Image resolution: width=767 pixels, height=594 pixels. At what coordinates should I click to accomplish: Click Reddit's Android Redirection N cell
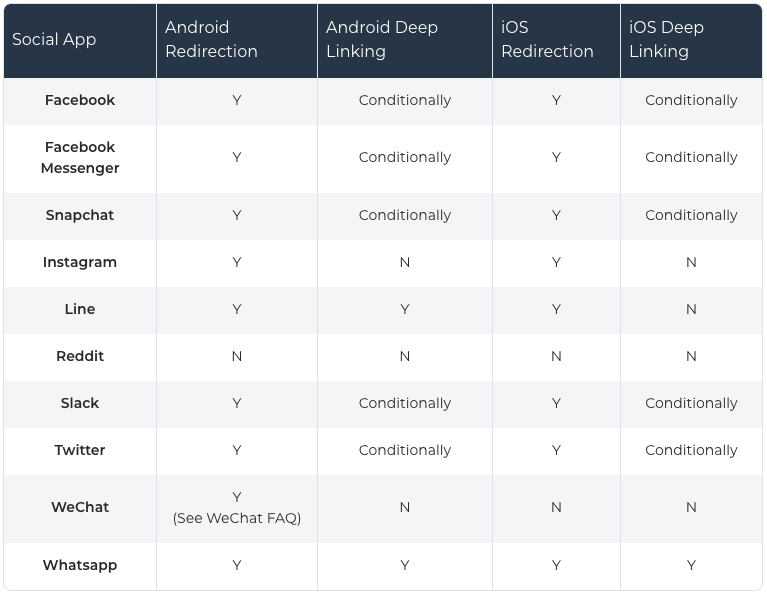coord(237,356)
